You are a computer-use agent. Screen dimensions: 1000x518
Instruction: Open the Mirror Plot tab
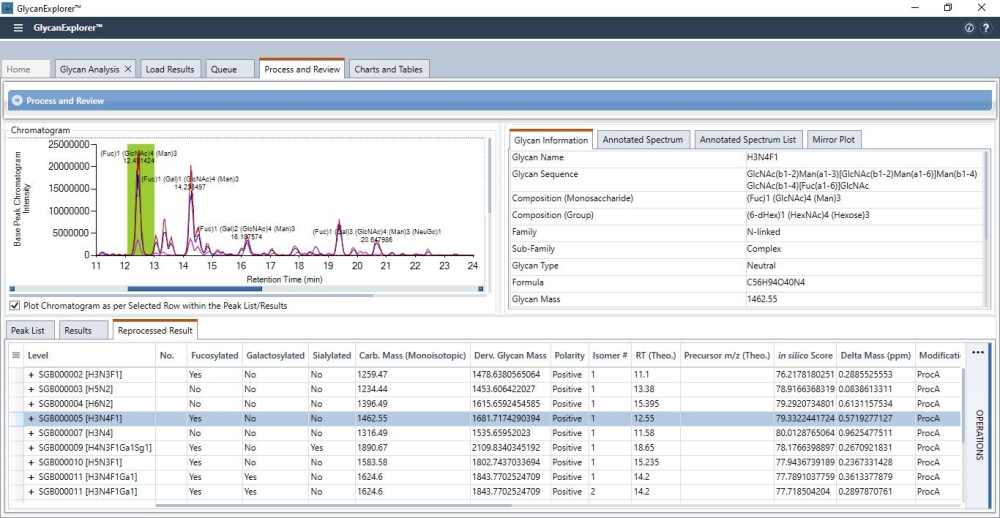[835, 139]
